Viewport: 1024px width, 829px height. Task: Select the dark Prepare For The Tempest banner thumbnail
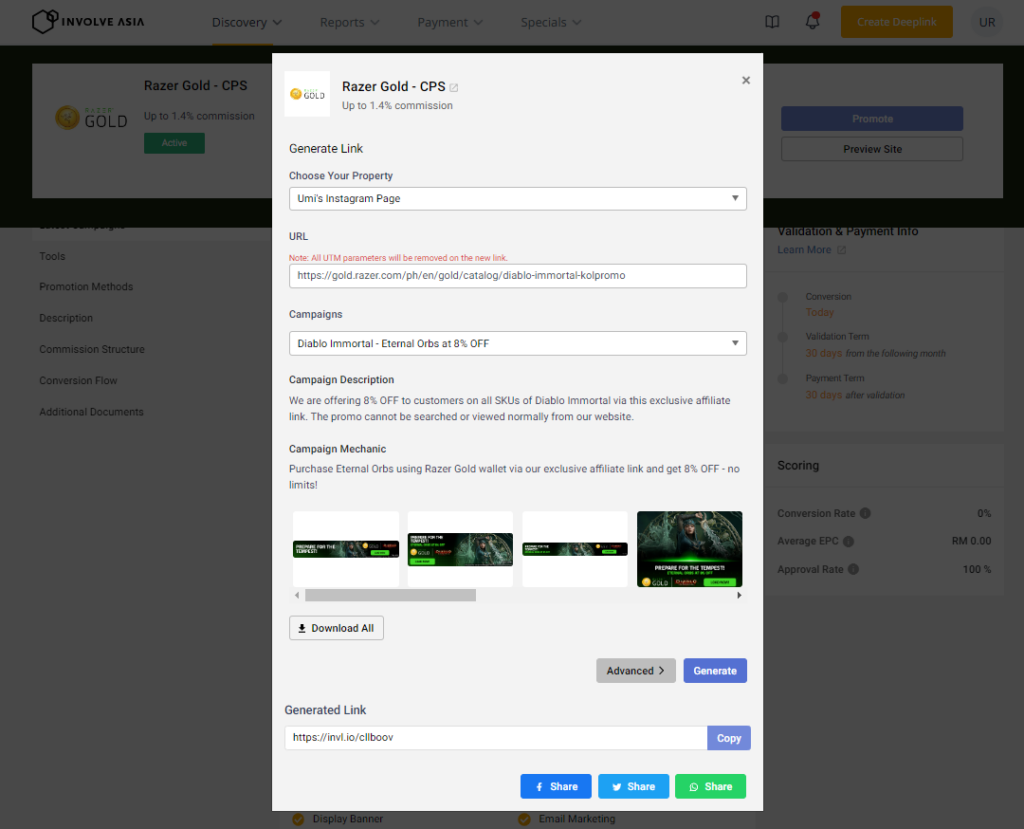point(689,548)
